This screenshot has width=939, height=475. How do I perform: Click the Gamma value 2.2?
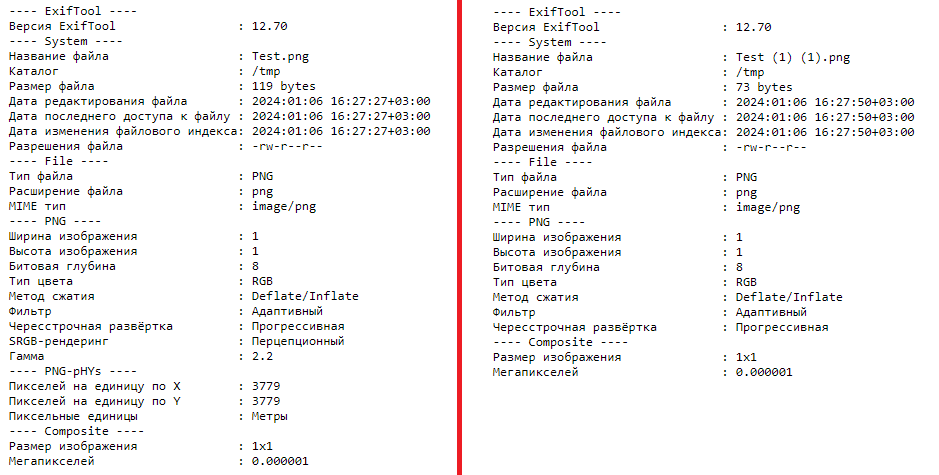tap(262, 356)
